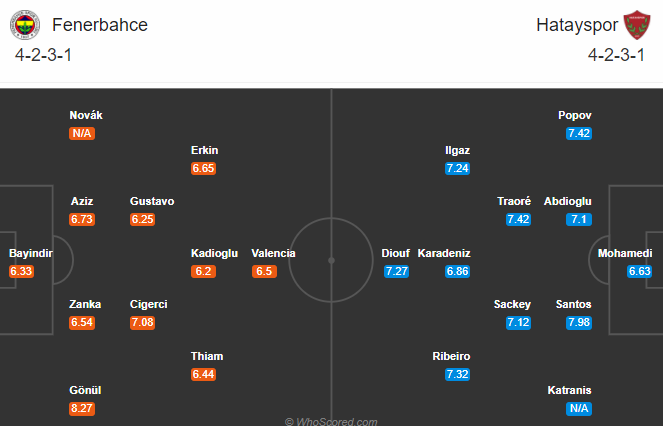This screenshot has width=663, height=426.
Task: Click Novák's N/A rating badge
Action: pos(82,133)
